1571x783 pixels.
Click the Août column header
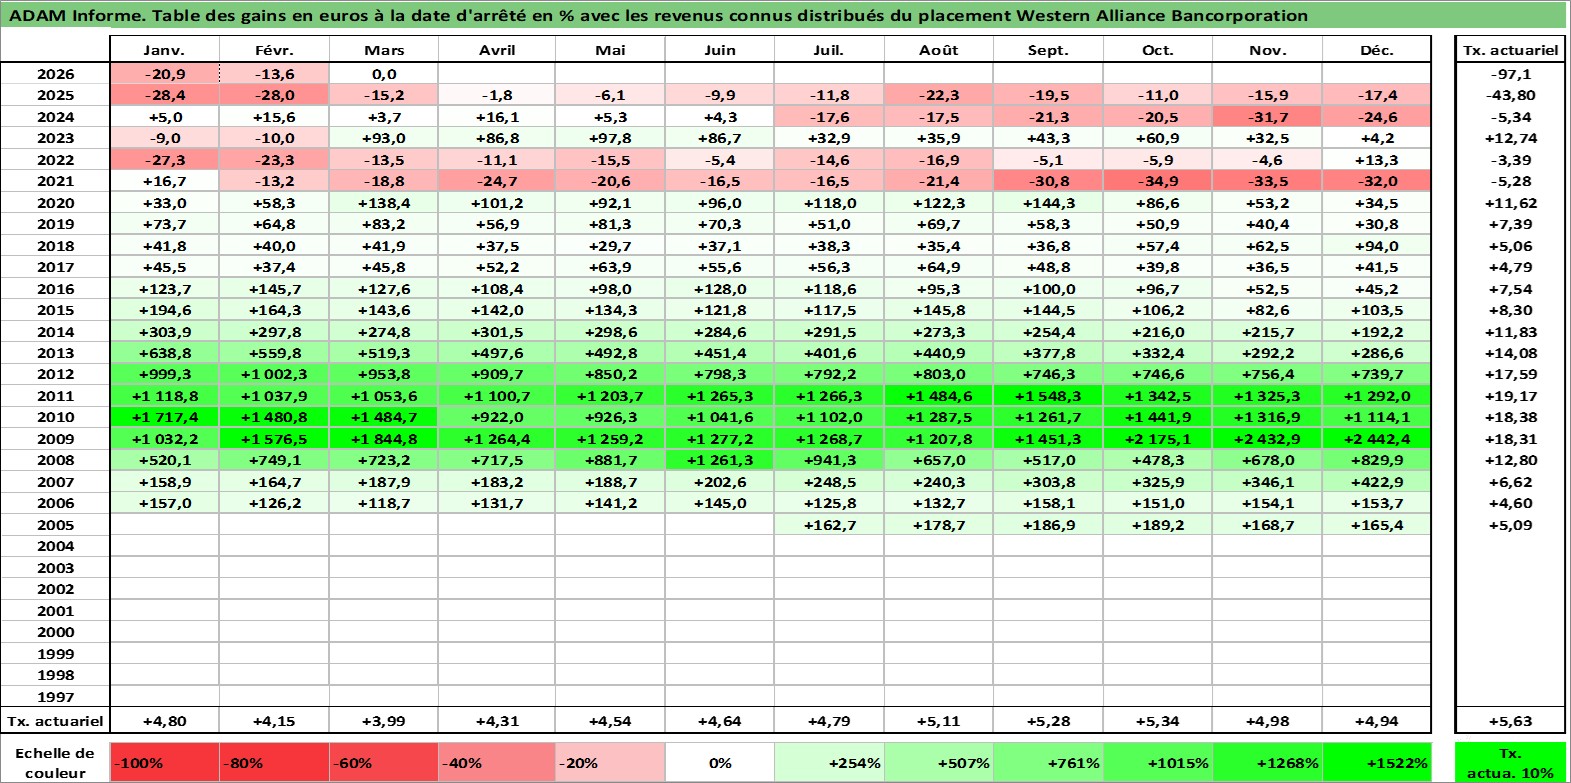(939, 50)
